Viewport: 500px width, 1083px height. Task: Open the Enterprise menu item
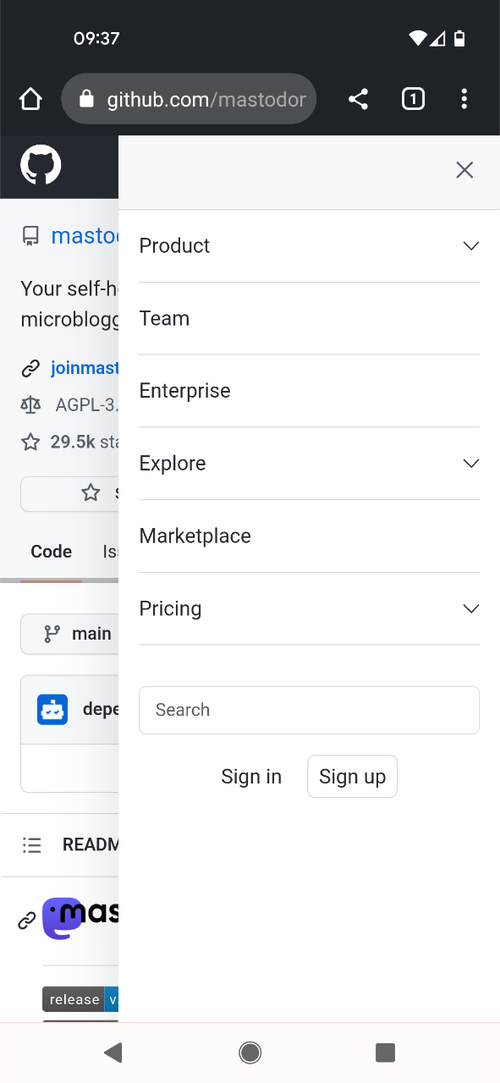point(309,391)
